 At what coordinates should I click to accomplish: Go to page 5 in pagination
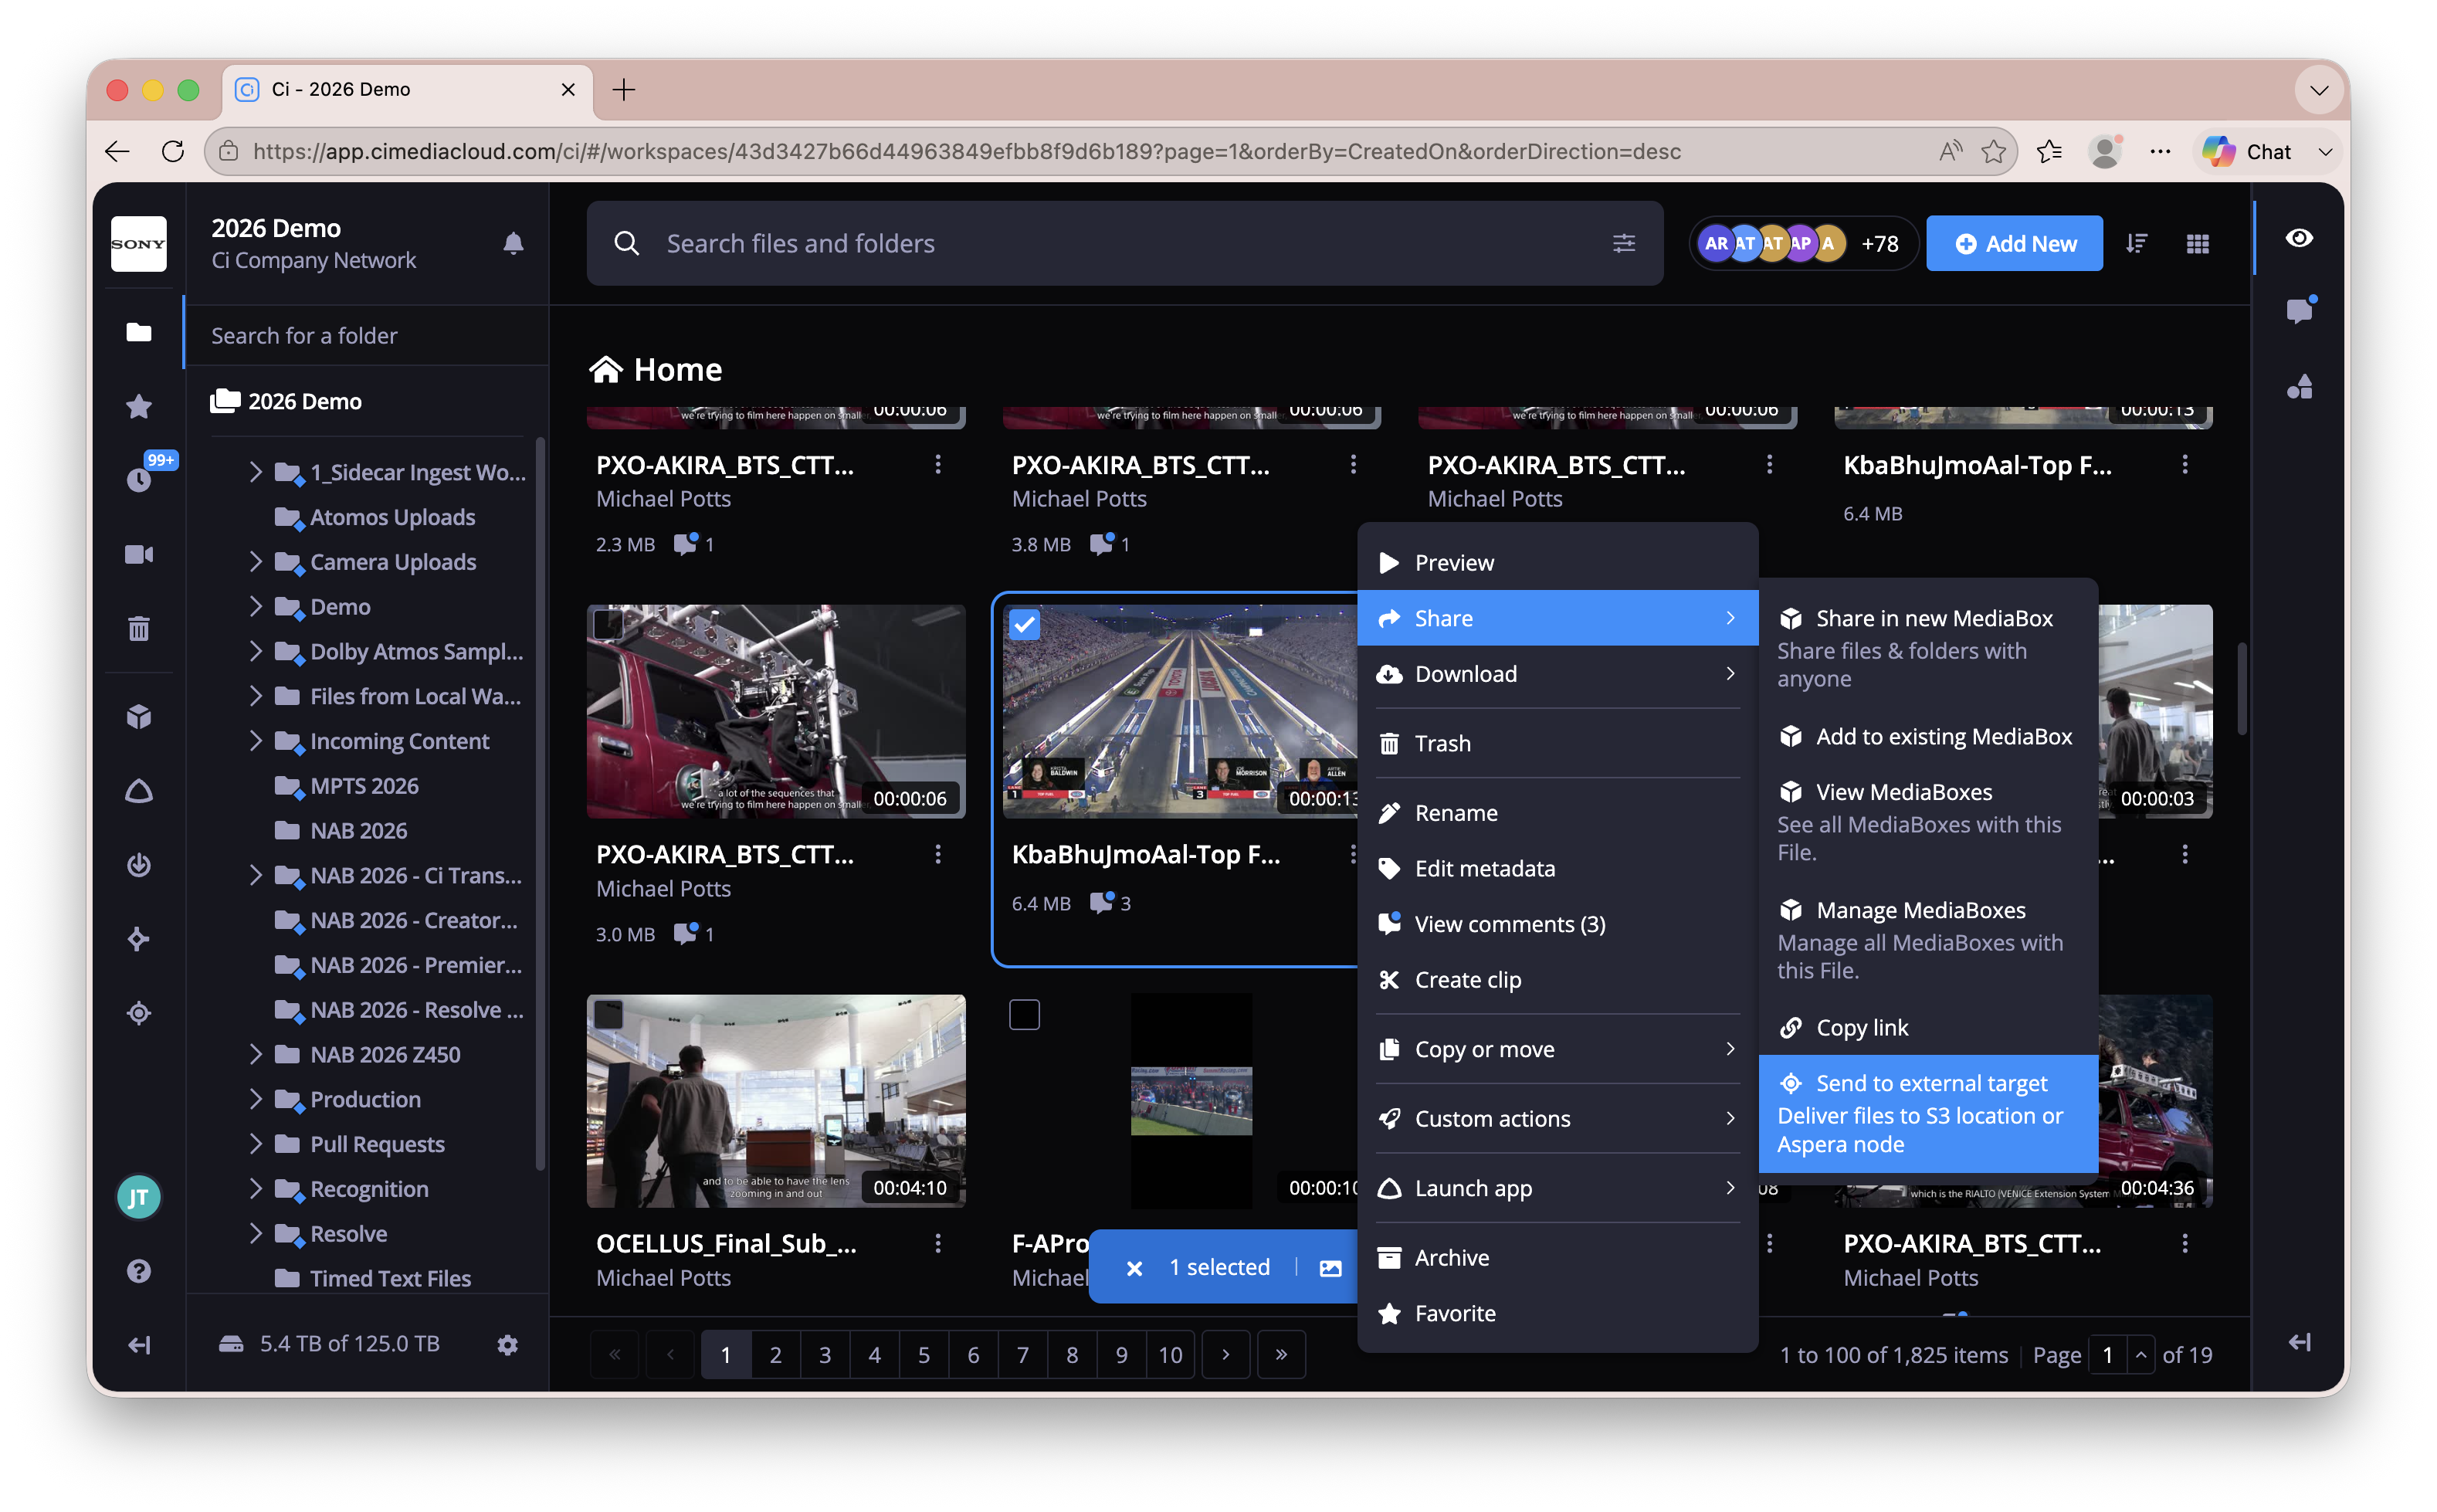coord(923,1354)
